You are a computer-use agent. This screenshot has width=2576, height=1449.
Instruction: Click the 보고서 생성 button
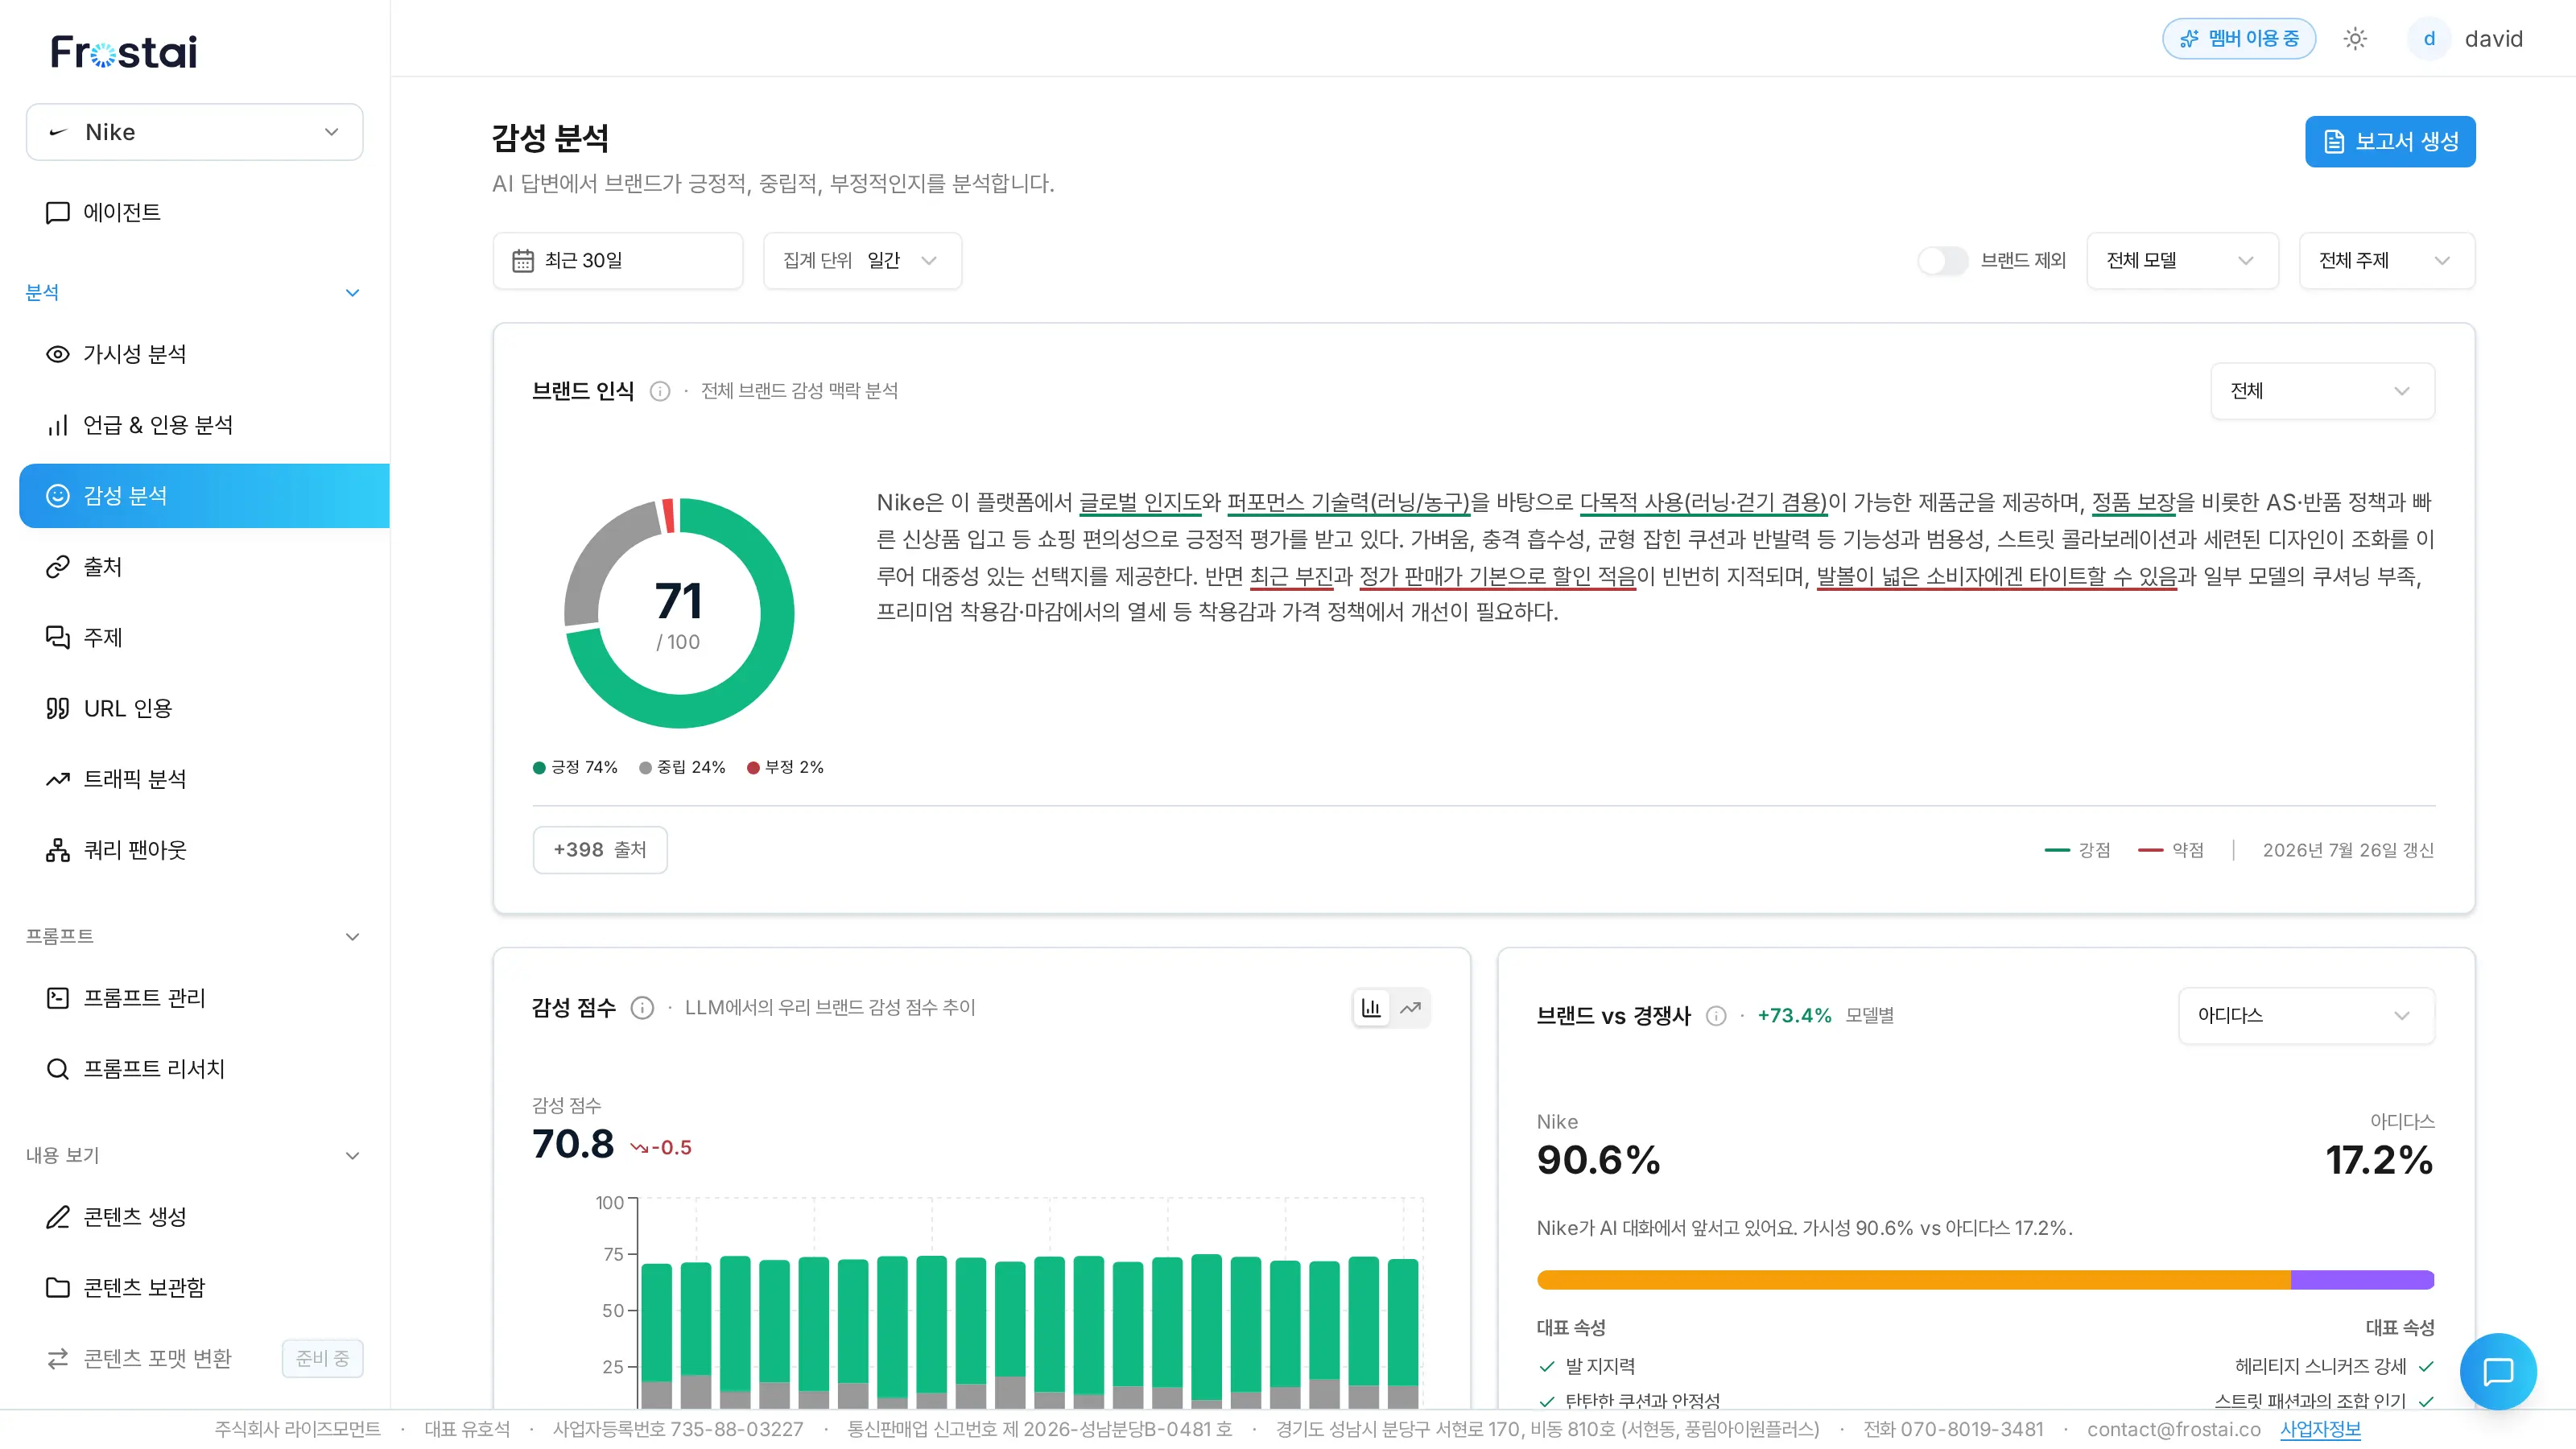(x=2390, y=142)
